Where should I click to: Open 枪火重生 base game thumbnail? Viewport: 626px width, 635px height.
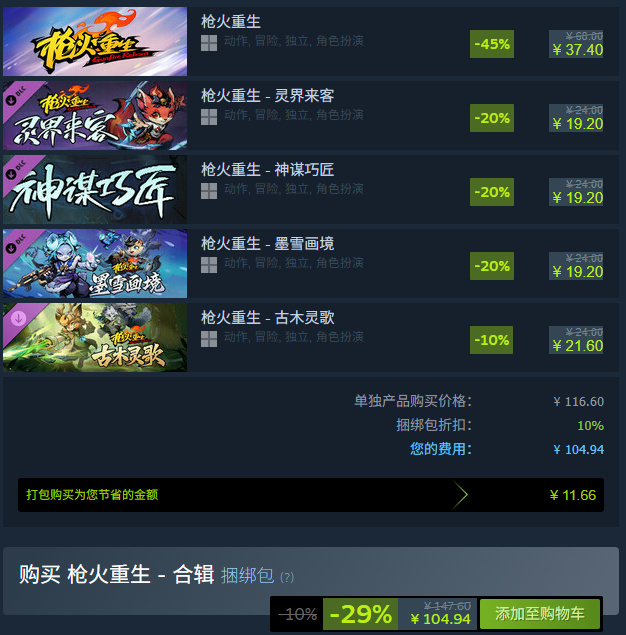click(x=95, y=41)
